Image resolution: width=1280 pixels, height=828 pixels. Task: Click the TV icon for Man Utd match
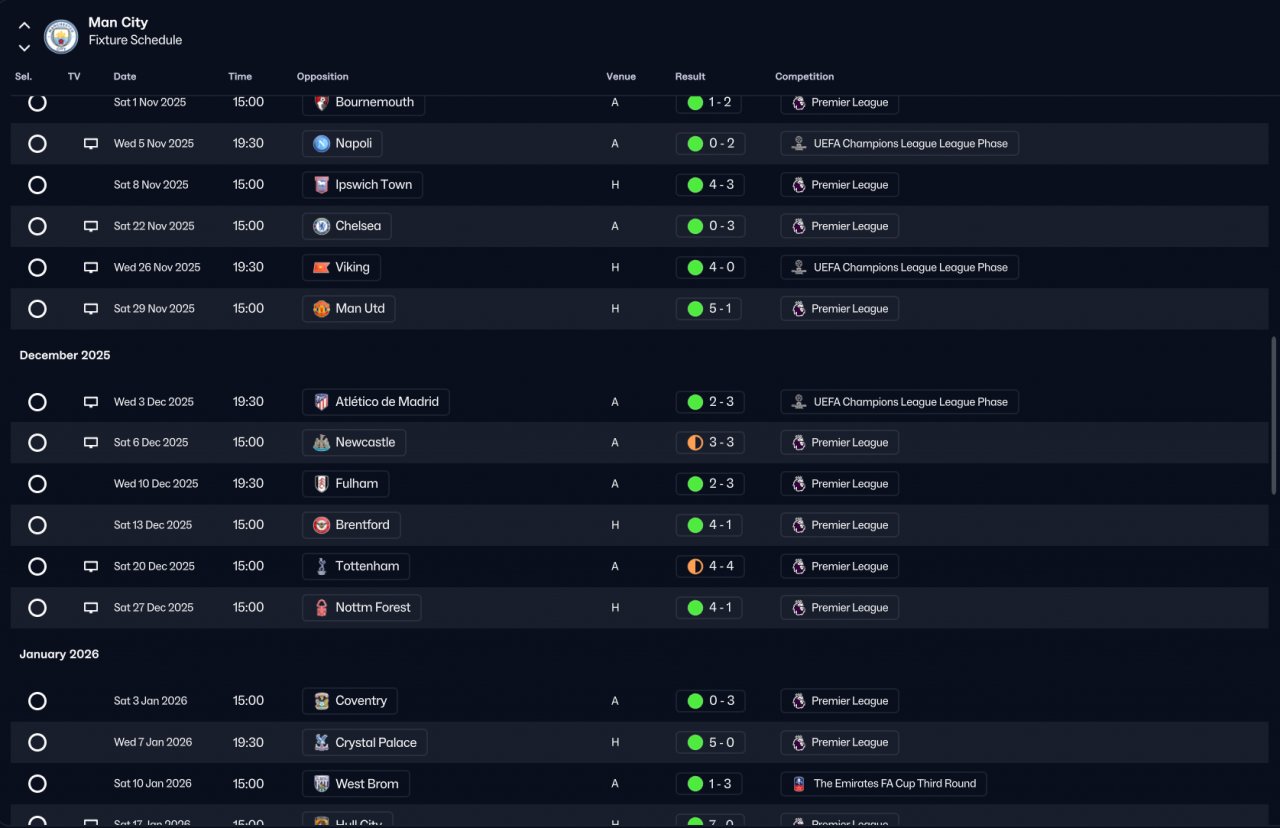pyautogui.click(x=91, y=309)
